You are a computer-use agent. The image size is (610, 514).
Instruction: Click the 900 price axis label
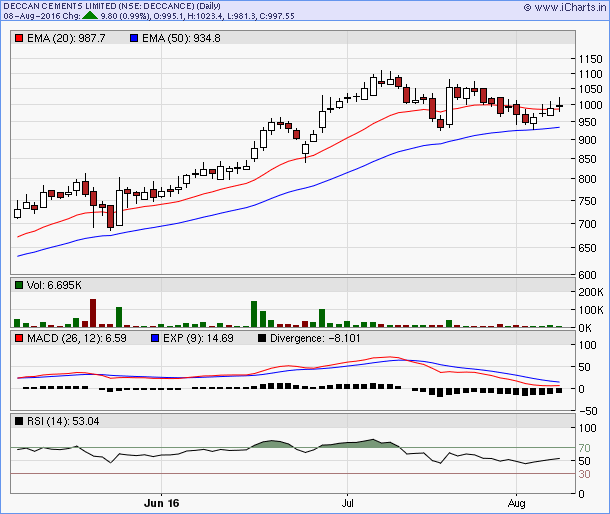(x=587, y=140)
